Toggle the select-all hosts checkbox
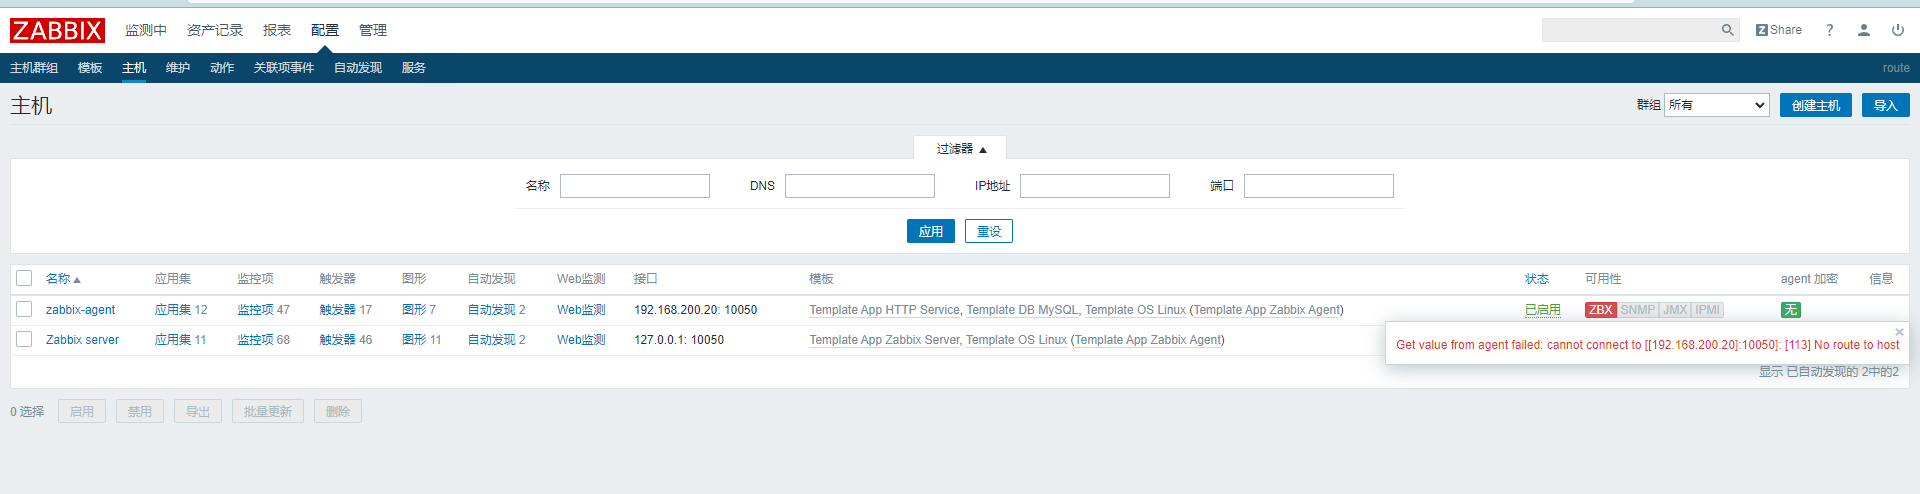1920x494 pixels. pos(24,278)
